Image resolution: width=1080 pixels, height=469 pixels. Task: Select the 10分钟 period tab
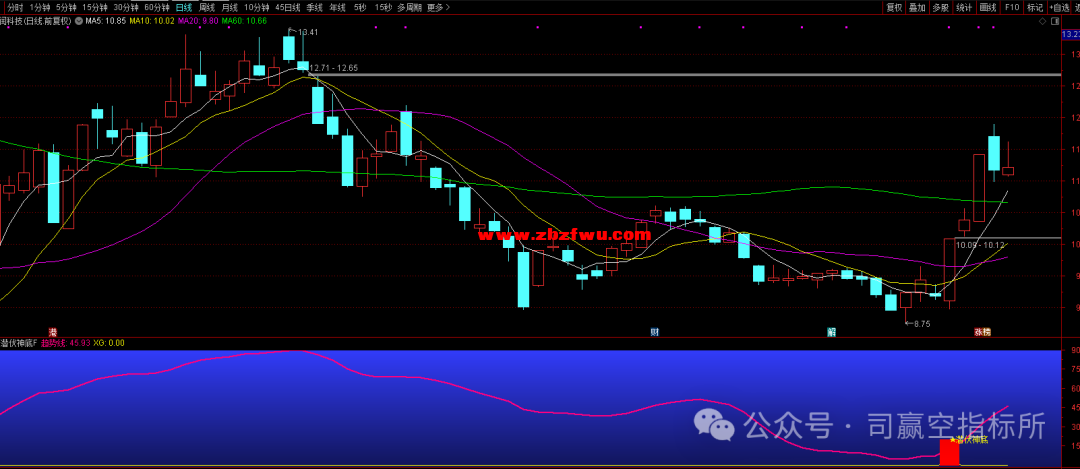[x=257, y=8]
